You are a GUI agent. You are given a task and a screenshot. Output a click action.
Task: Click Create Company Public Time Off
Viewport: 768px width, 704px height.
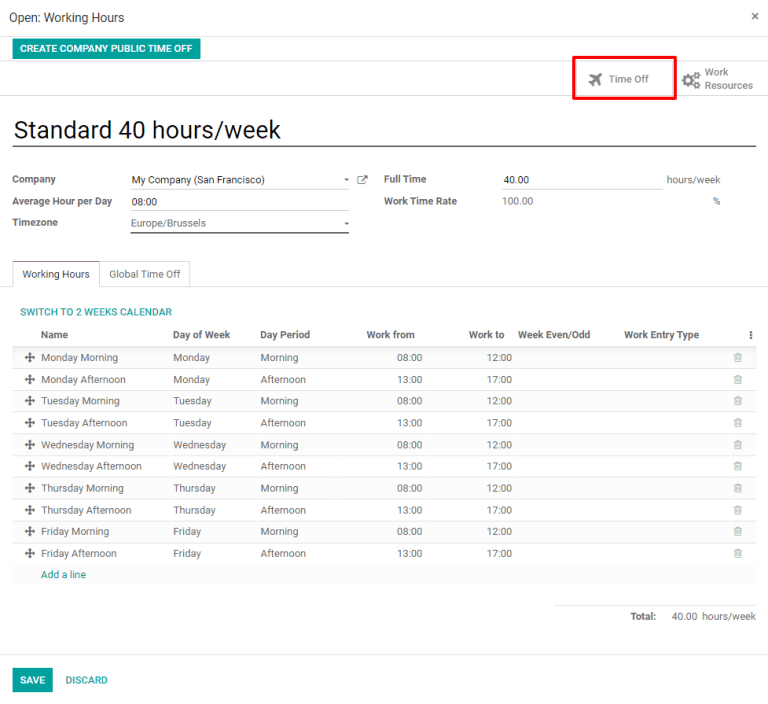pos(106,49)
